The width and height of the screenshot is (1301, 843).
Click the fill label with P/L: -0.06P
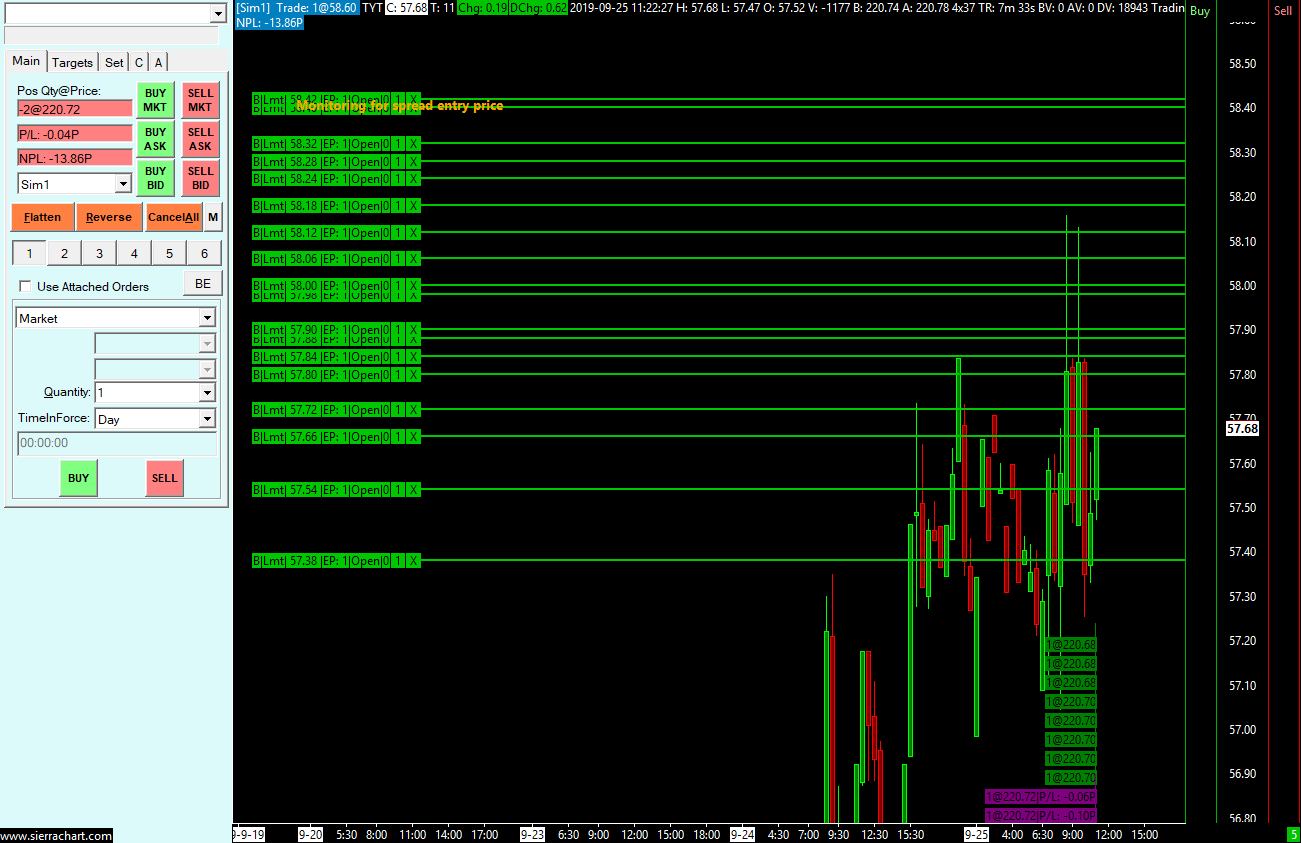[x=1041, y=797]
